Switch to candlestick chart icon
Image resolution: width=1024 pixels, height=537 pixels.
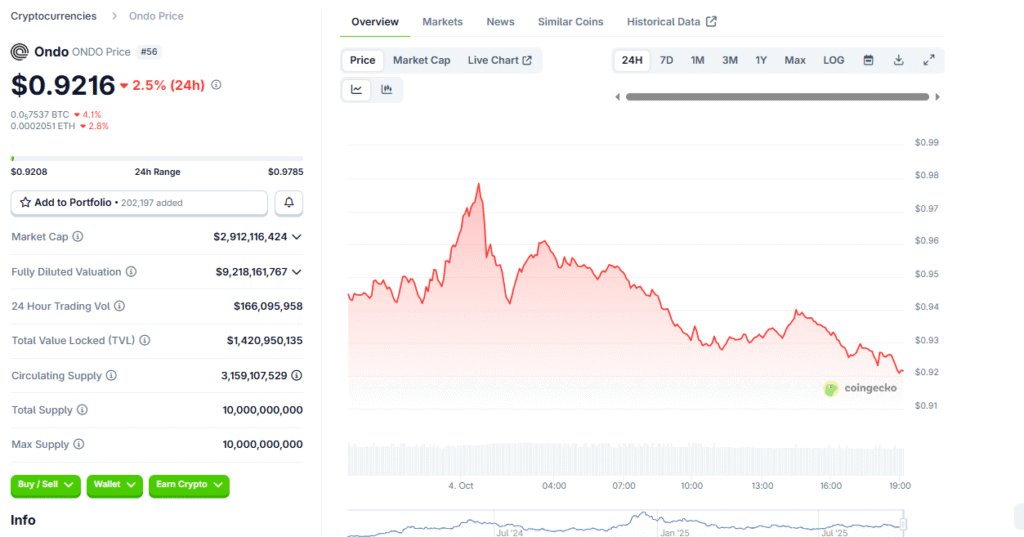pos(387,90)
